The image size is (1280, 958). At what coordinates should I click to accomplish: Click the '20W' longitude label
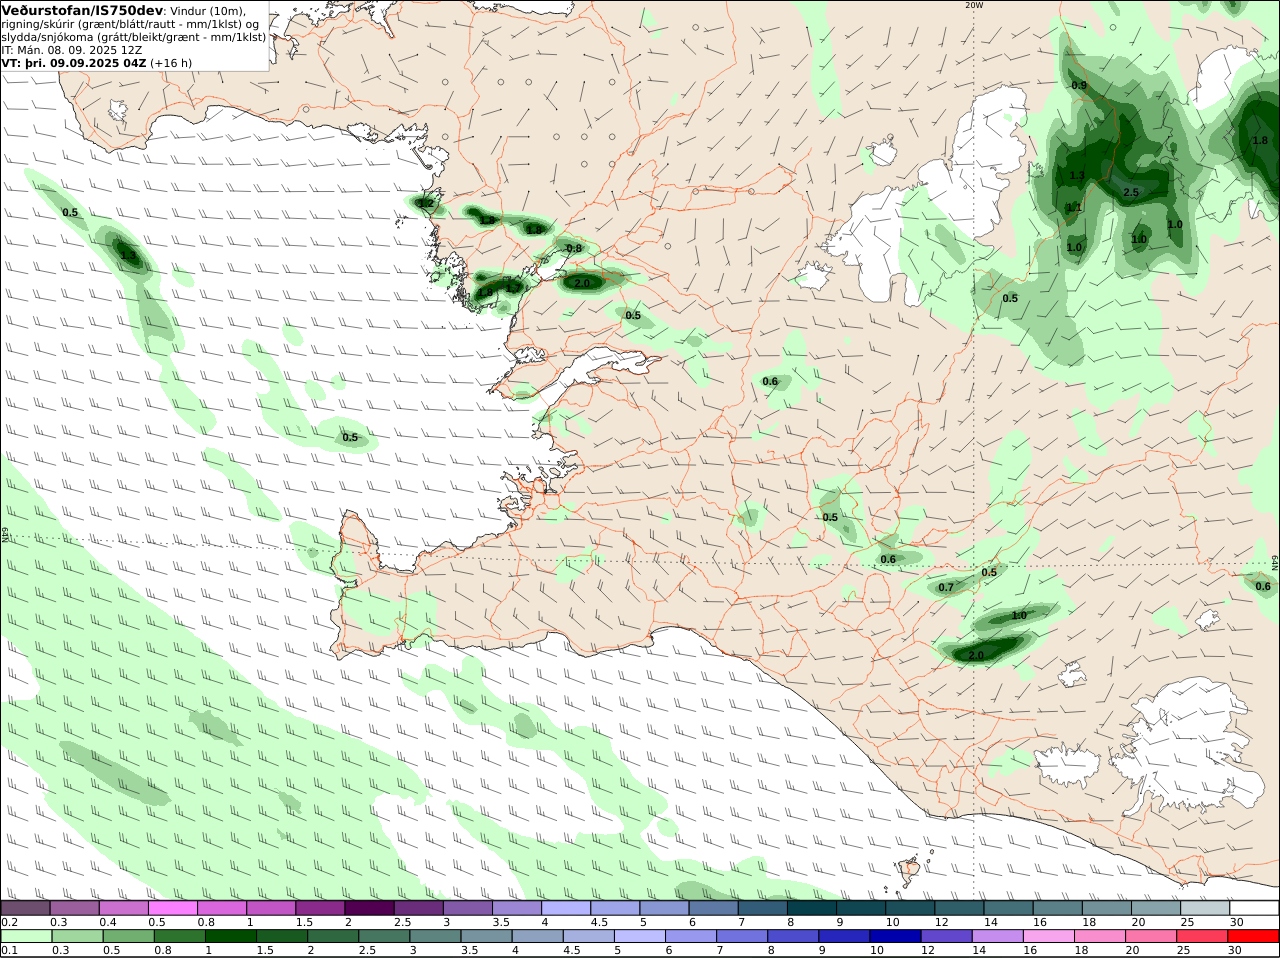[974, 5]
